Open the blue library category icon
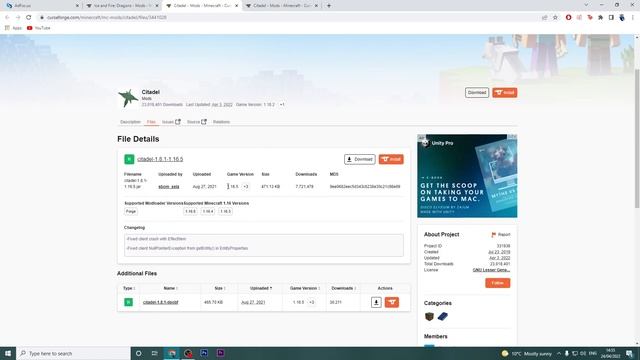The image size is (640, 360). pos(442,316)
